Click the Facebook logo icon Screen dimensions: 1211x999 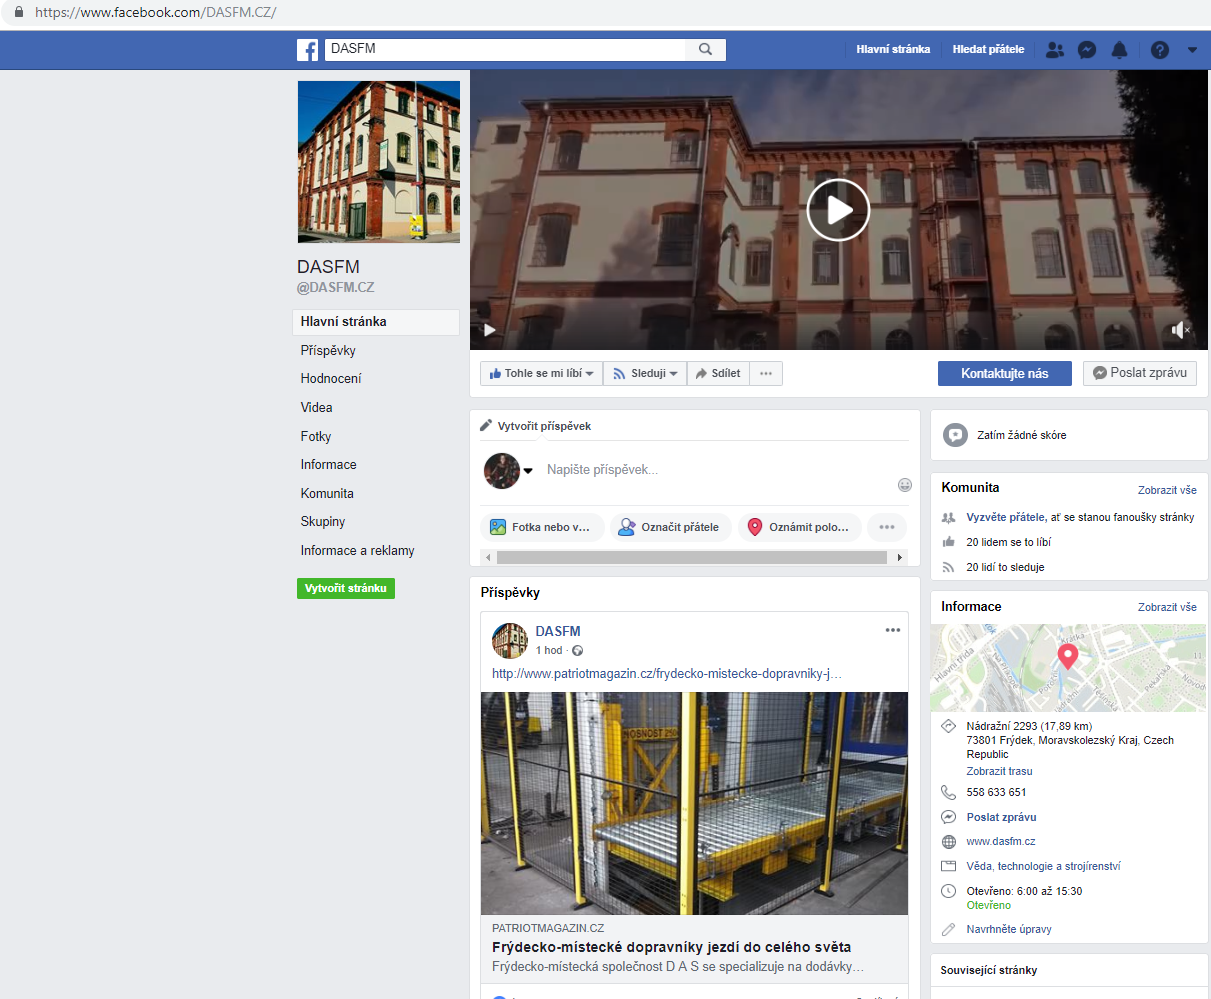click(x=307, y=50)
